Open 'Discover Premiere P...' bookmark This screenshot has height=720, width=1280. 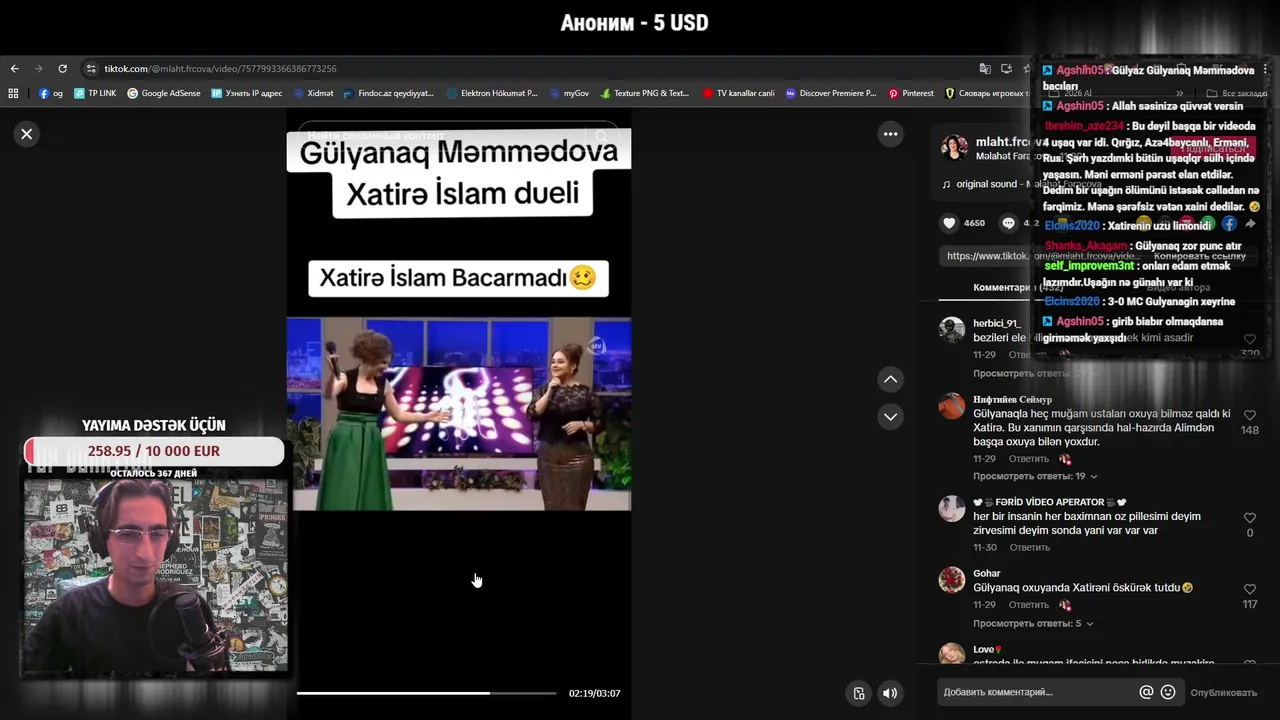pos(831,93)
